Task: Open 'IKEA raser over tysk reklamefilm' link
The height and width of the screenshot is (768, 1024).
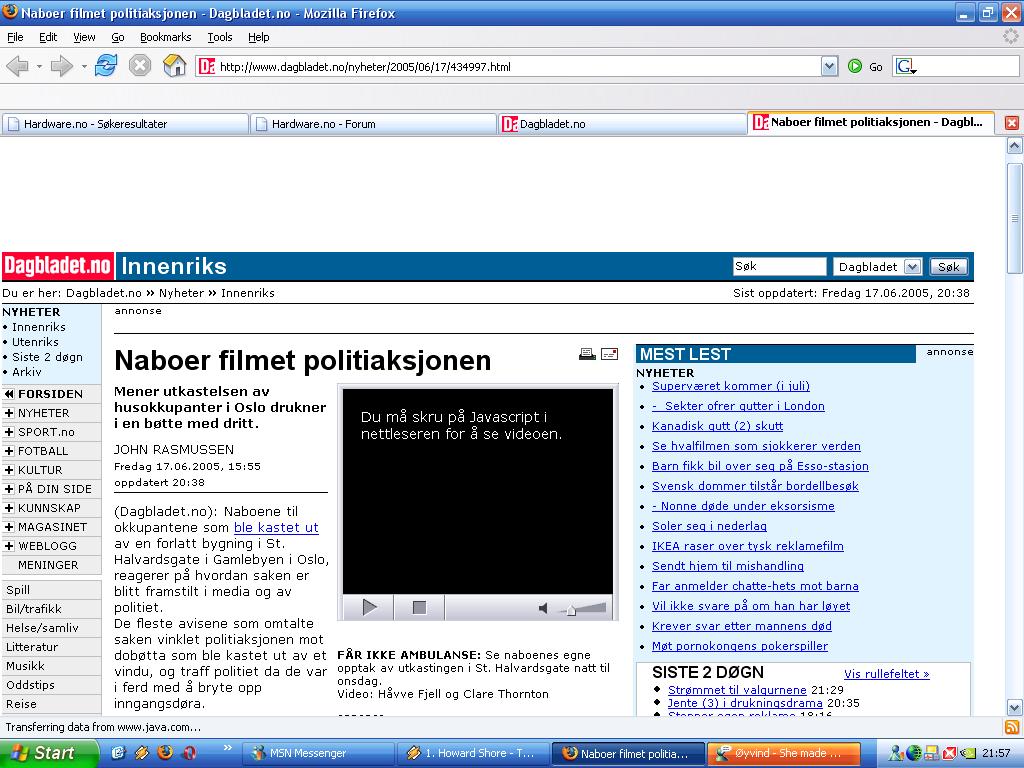Action: click(748, 546)
